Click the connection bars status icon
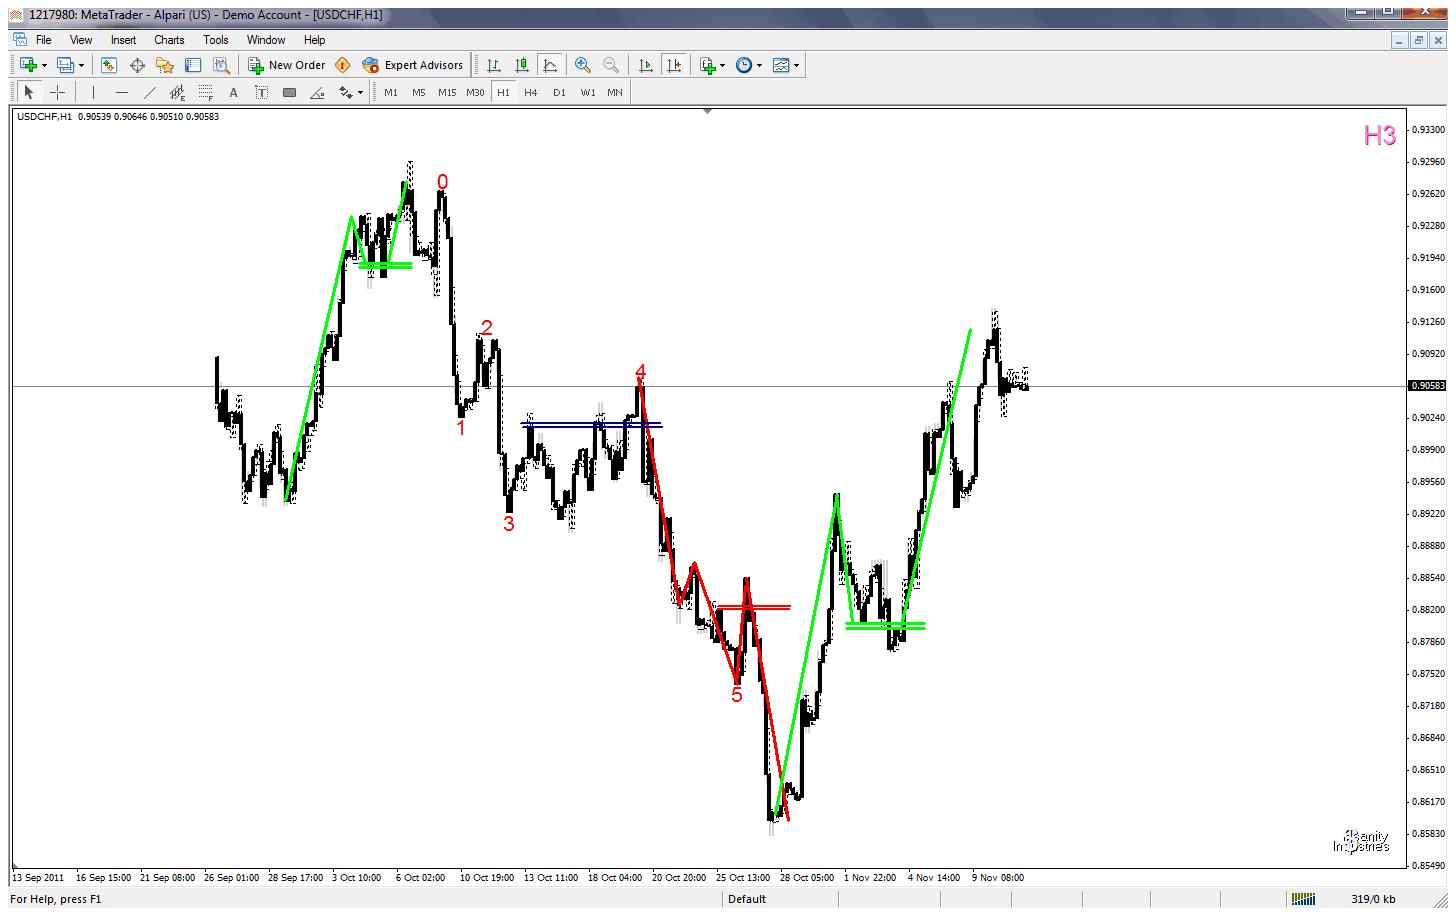Image resolution: width=1456 pixels, height=916 pixels. pyautogui.click(x=1303, y=899)
